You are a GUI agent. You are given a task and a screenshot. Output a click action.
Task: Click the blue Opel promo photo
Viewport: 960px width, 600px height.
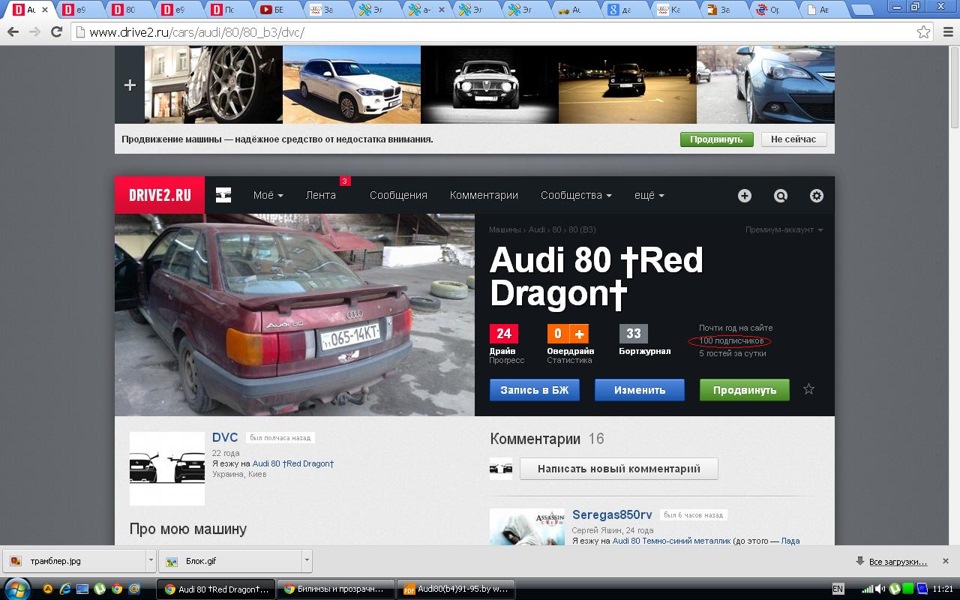[x=766, y=85]
